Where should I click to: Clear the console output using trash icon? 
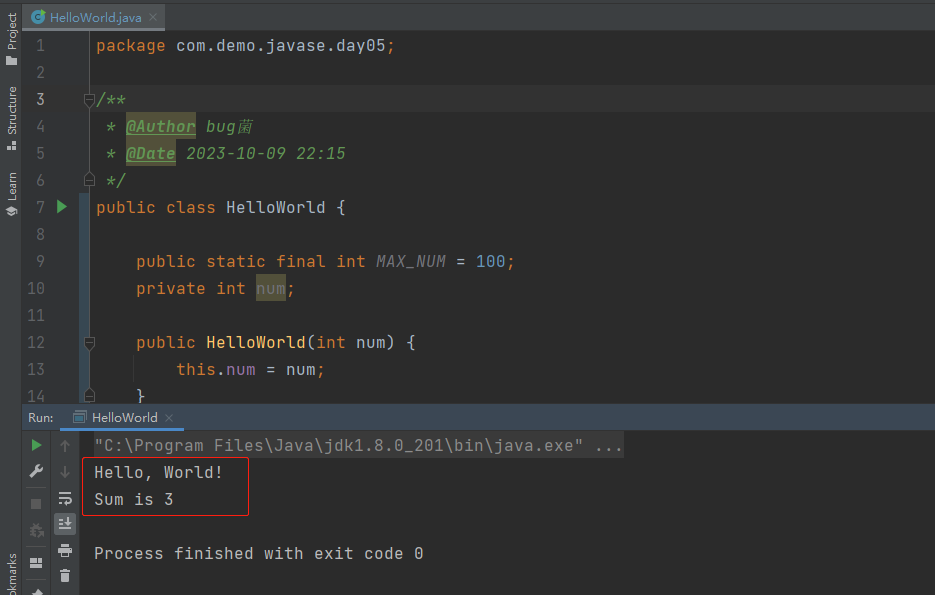pos(65,576)
